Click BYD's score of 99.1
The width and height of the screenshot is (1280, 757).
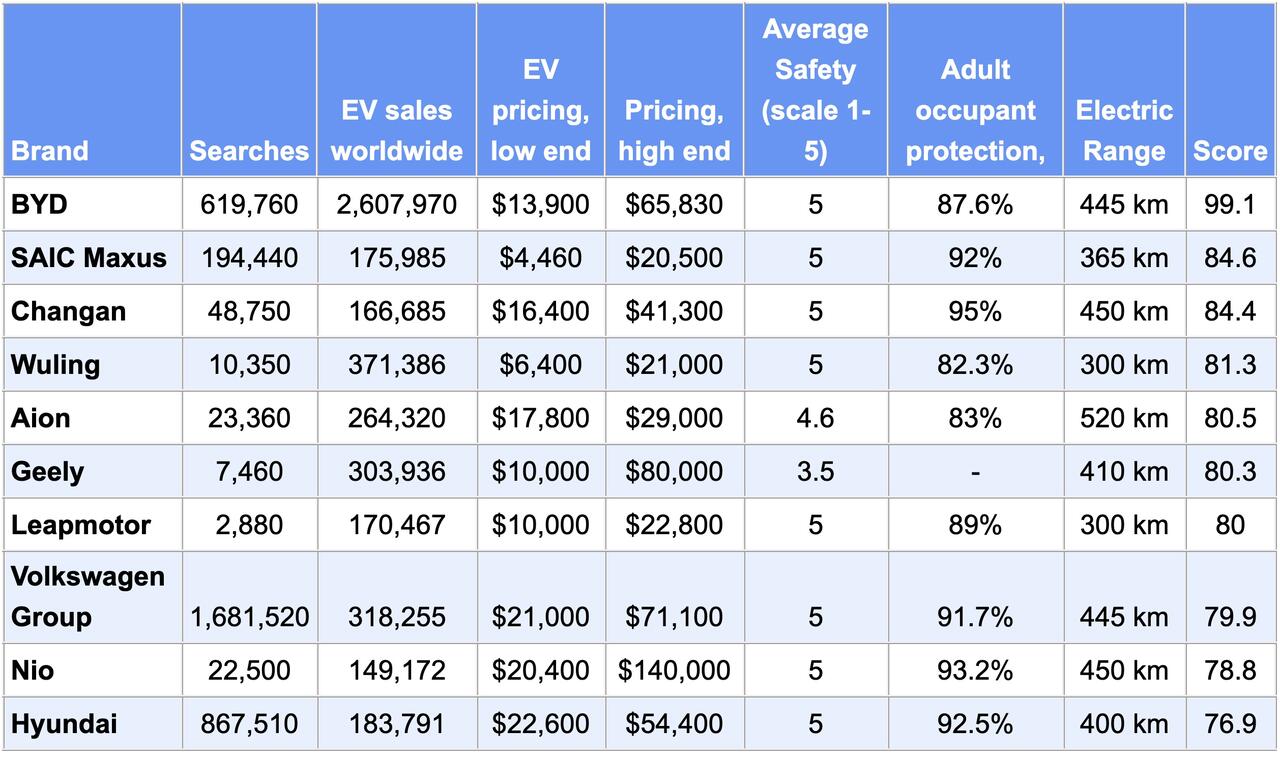pyautogui.click(x=1230, y=205)
